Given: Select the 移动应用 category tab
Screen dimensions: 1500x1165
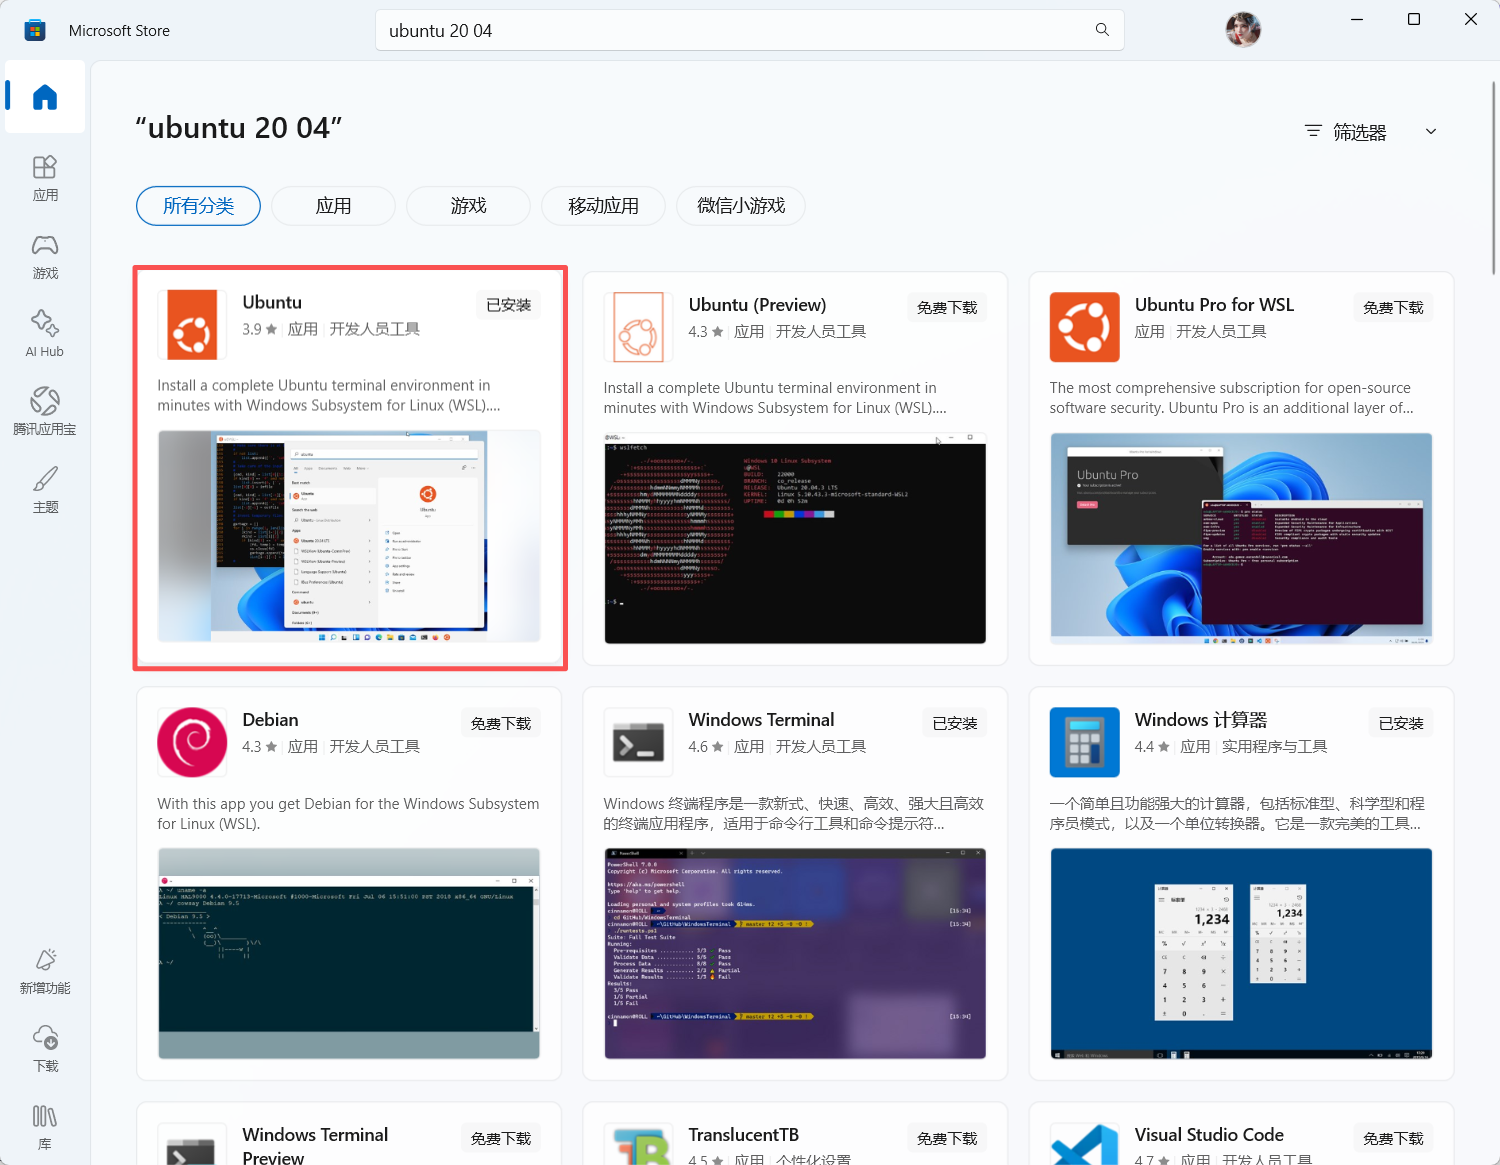Looking at the screenshot, I should click(603, 206).
